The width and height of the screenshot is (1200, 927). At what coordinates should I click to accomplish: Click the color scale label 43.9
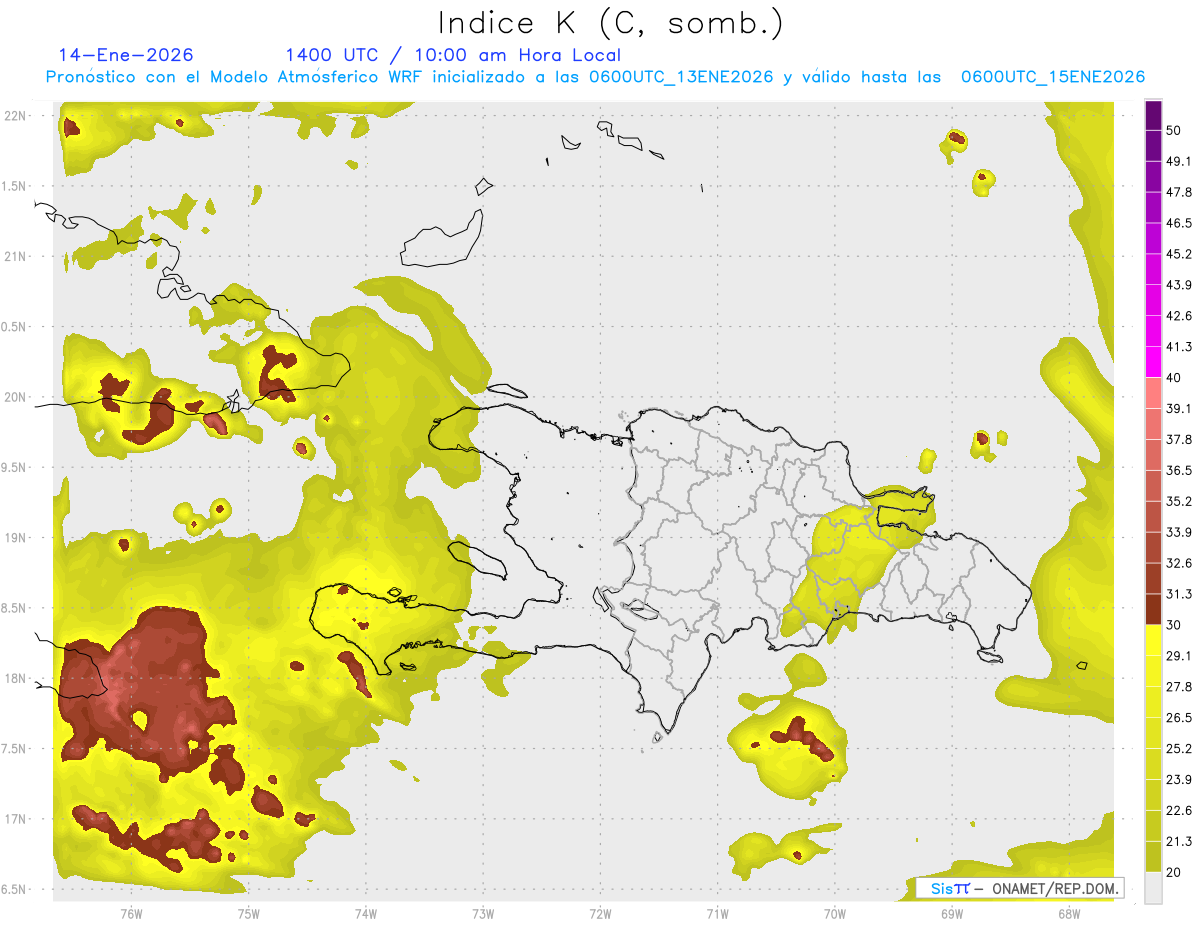click(x=1179, y=285)
